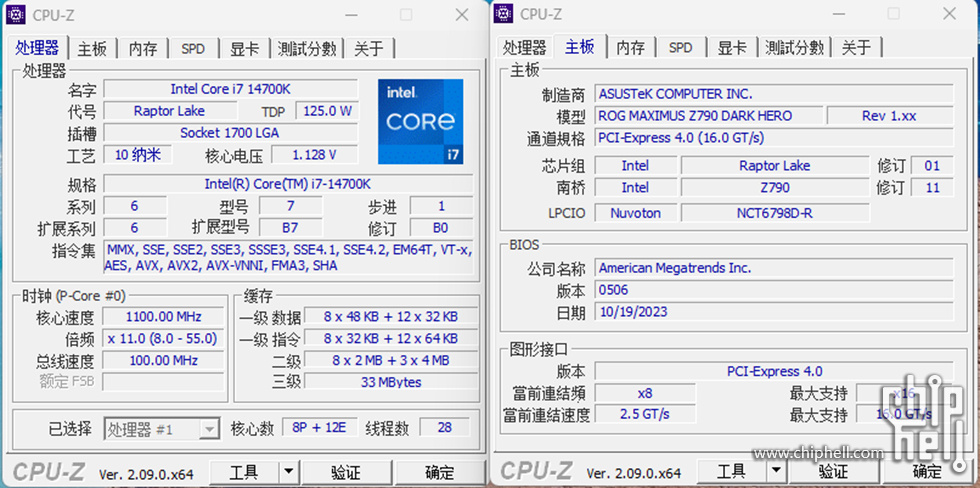This screenshot has width=980, height=488.
Task: Minimize the left CPU-Z window
Action: coord(351,14)
